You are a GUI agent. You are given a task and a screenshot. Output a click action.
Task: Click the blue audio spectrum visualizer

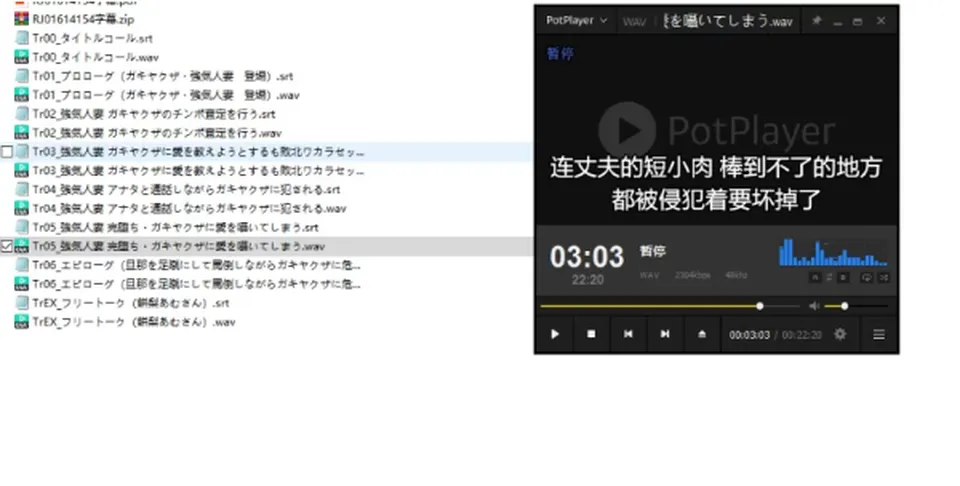tap(833, 252)
